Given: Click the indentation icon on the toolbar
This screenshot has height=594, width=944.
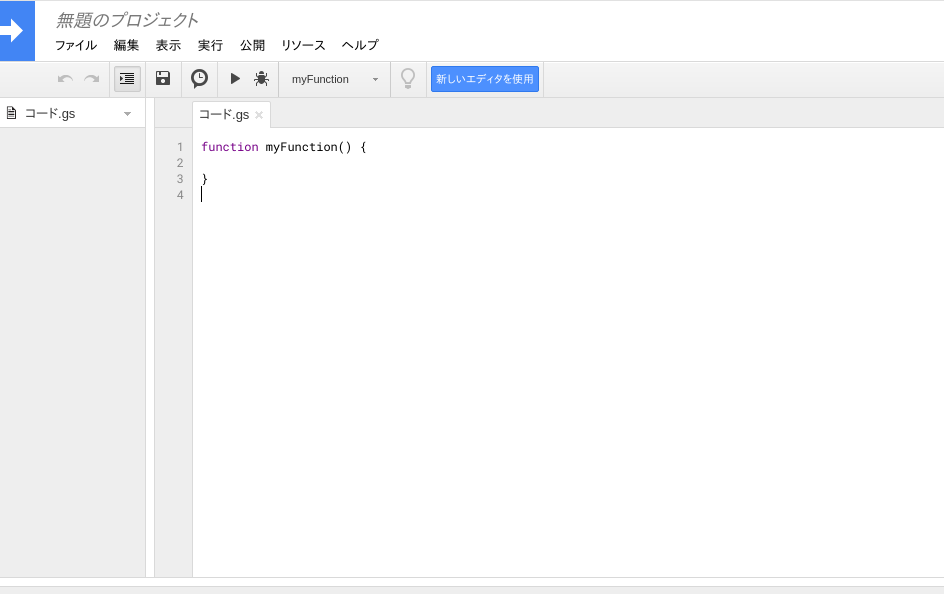Looking at the screenshot, I should tap(127, 78).
